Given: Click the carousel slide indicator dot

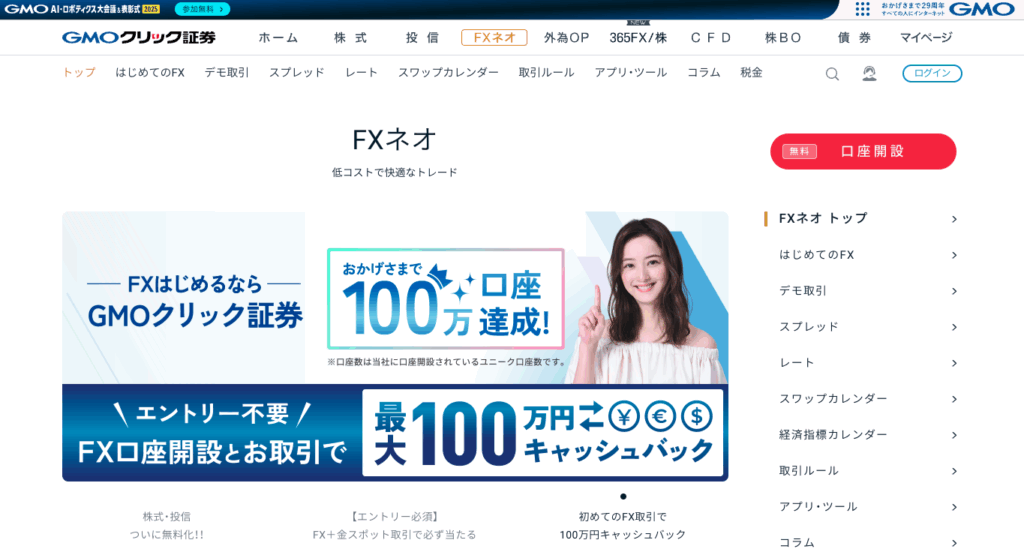Looking at the screenshot, I should pos(623,497).
